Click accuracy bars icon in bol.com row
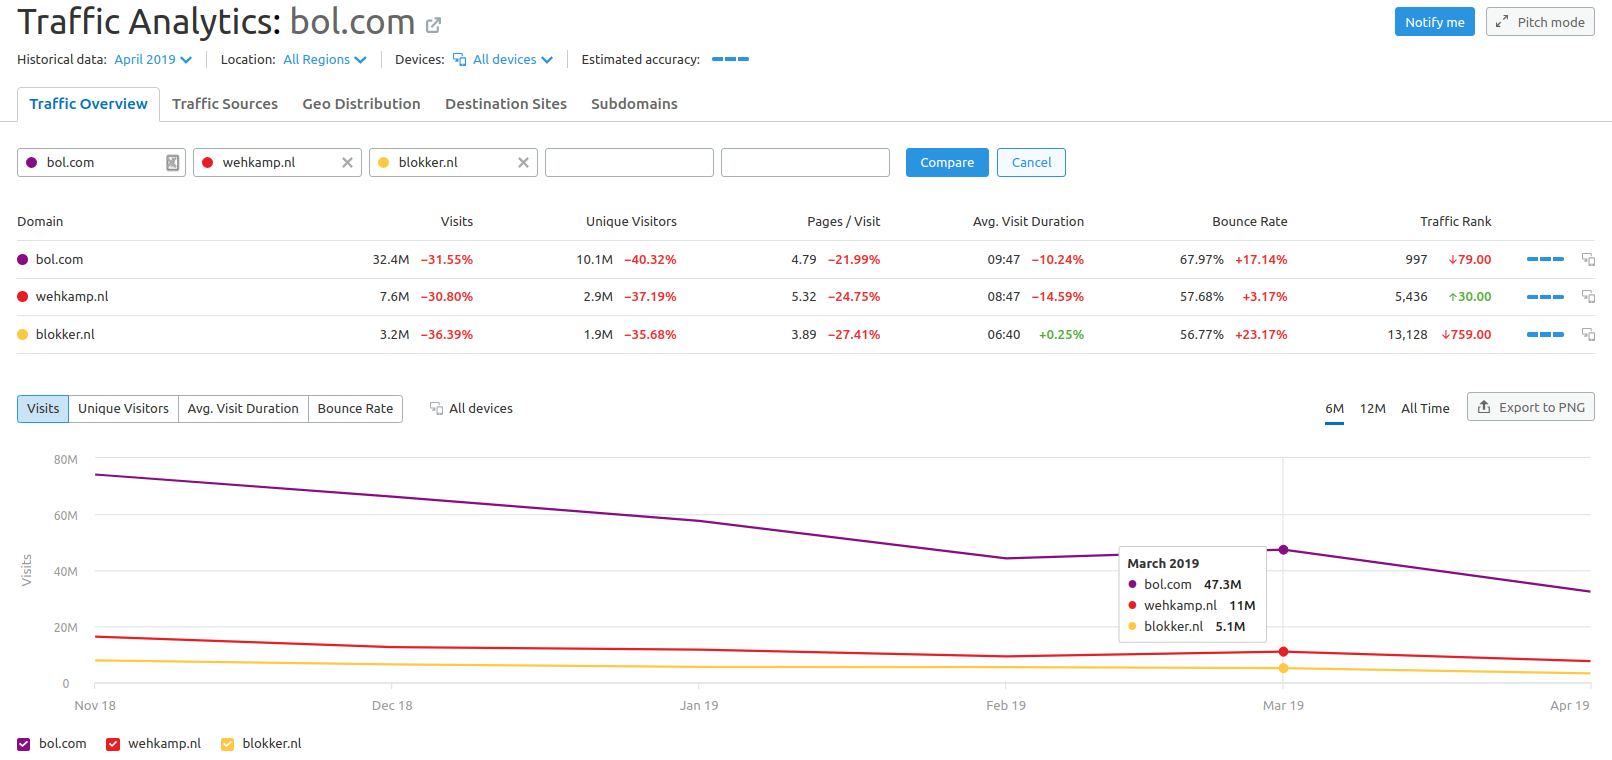 click(1545, 259)
